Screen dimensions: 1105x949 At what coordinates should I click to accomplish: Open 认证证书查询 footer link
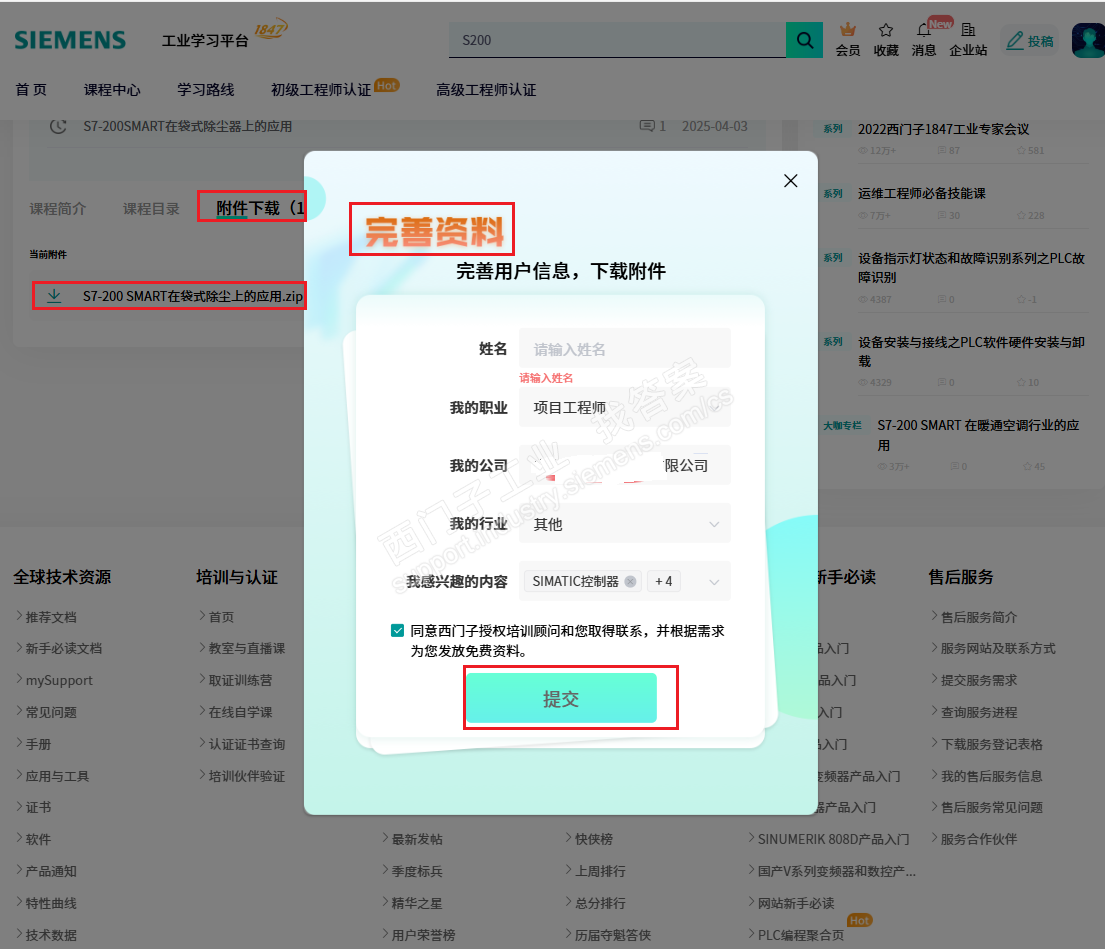coord(247,744)
